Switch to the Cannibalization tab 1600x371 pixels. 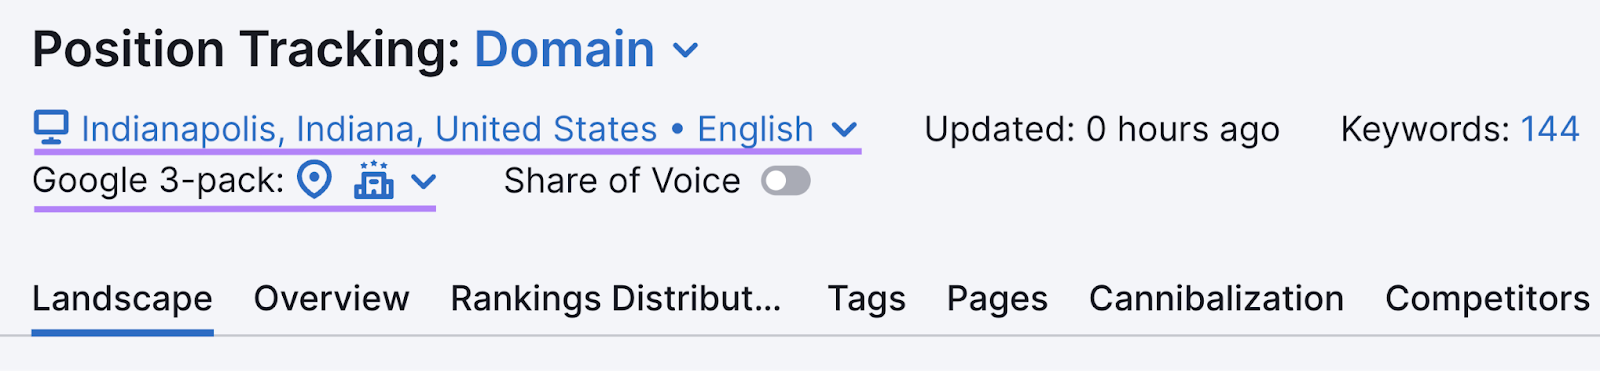pyautogui.click(x=1217, y=298)
